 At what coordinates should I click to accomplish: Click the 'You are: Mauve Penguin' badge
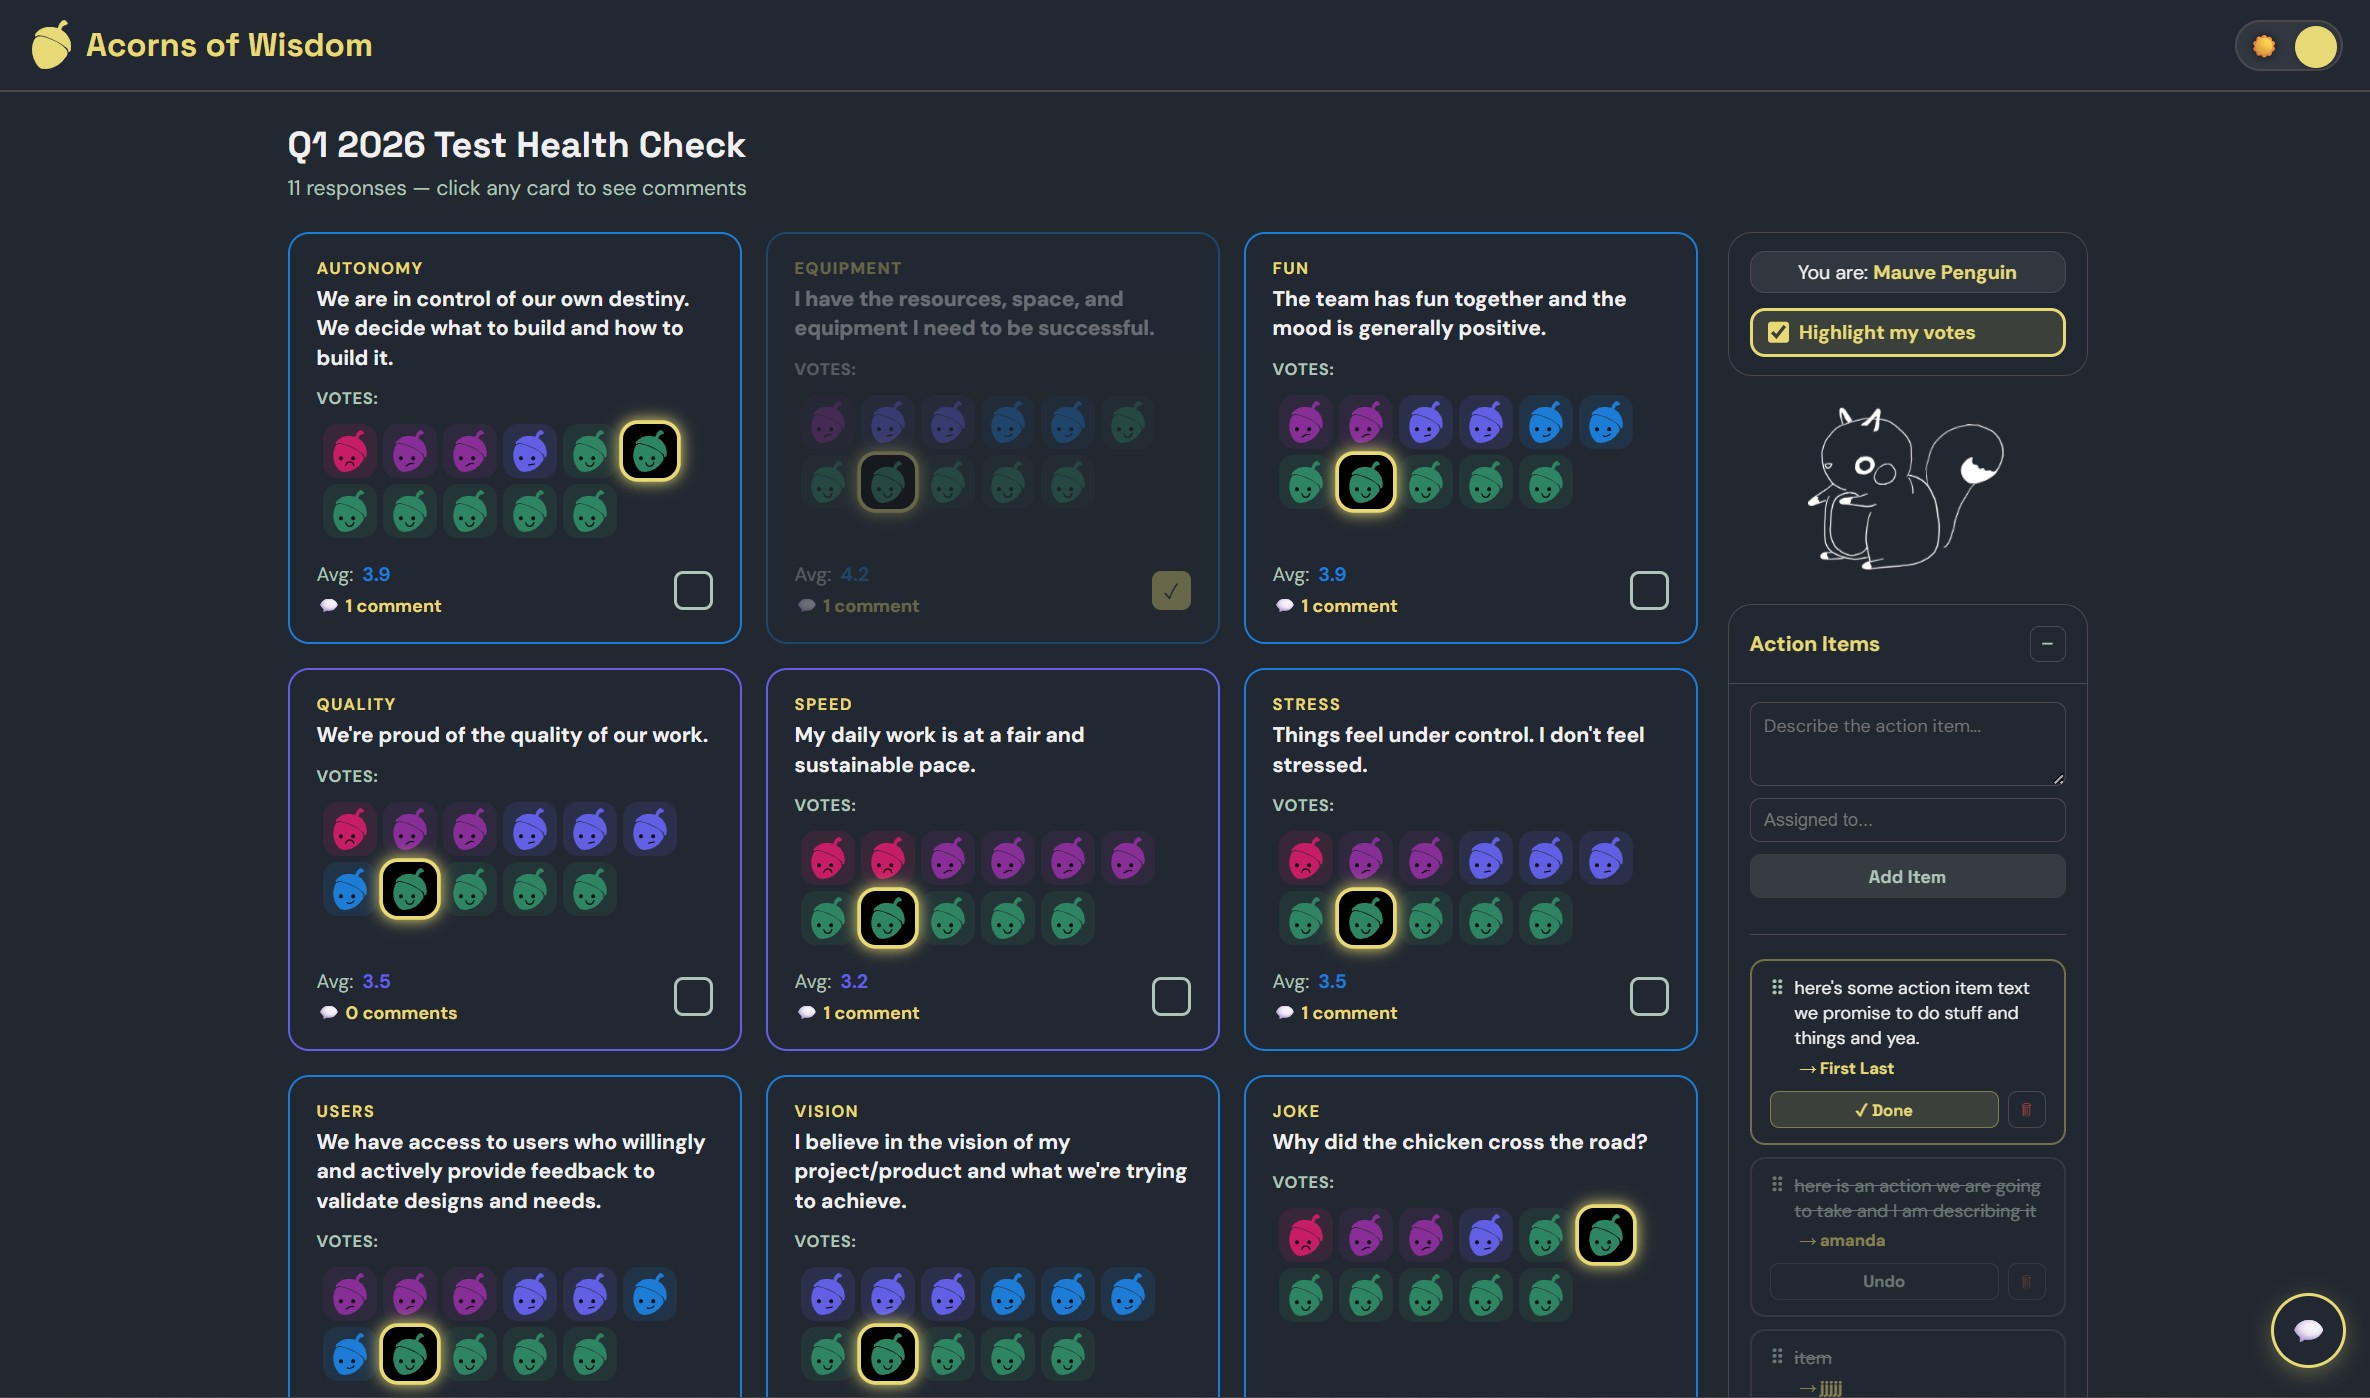click(x=1907, y=272)
